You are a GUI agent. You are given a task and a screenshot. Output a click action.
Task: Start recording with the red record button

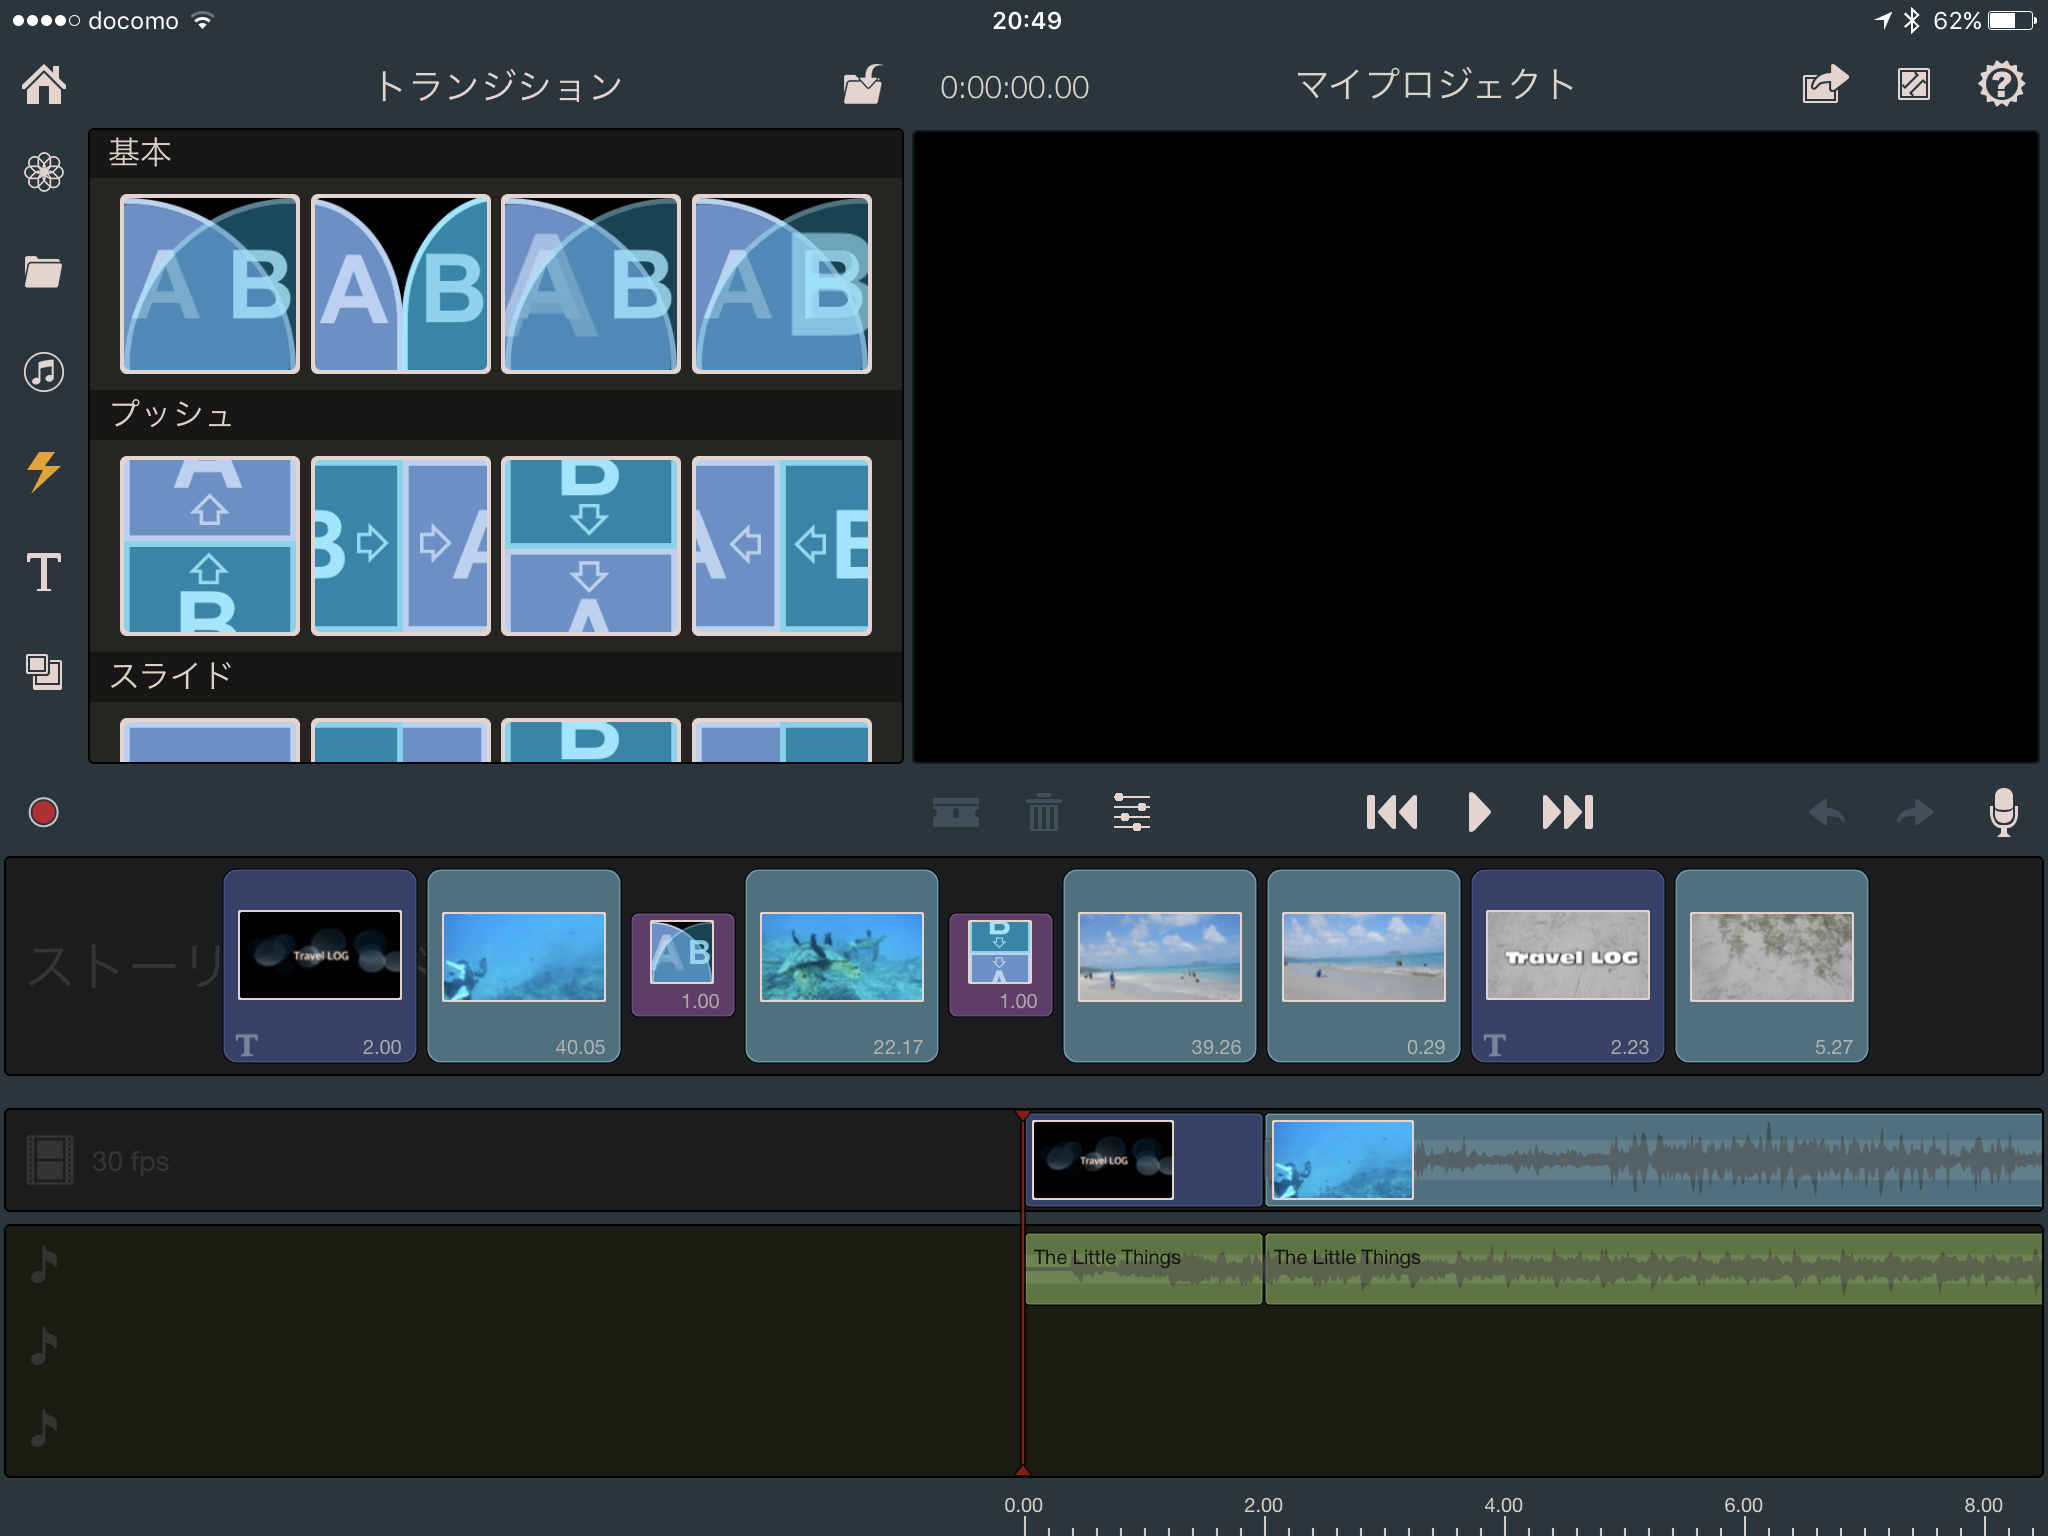43,812
